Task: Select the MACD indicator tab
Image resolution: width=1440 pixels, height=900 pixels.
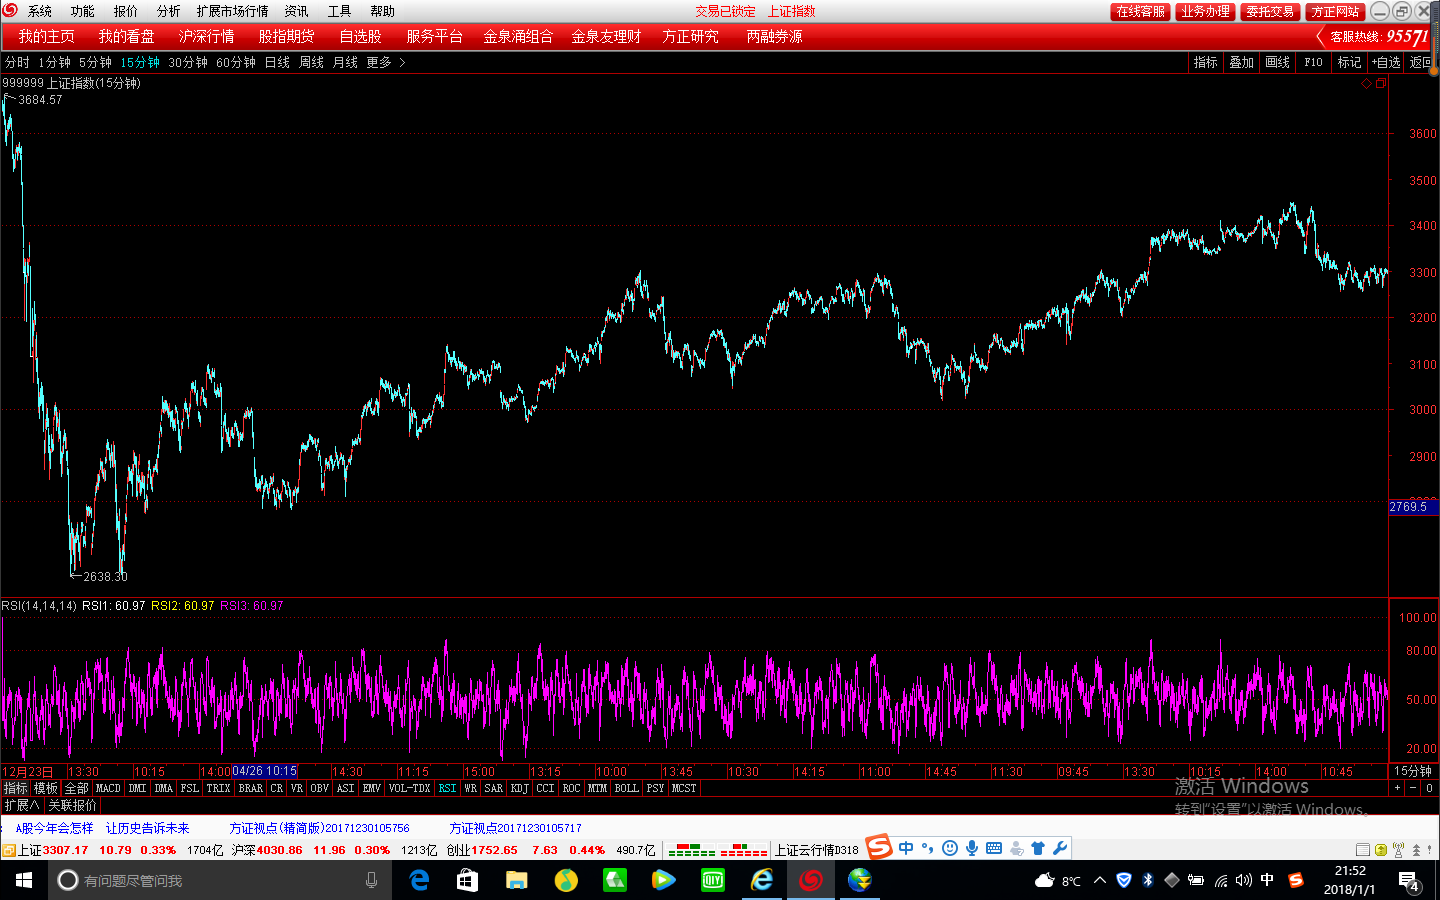Action: pyautogui.click(x=108, y=788)
